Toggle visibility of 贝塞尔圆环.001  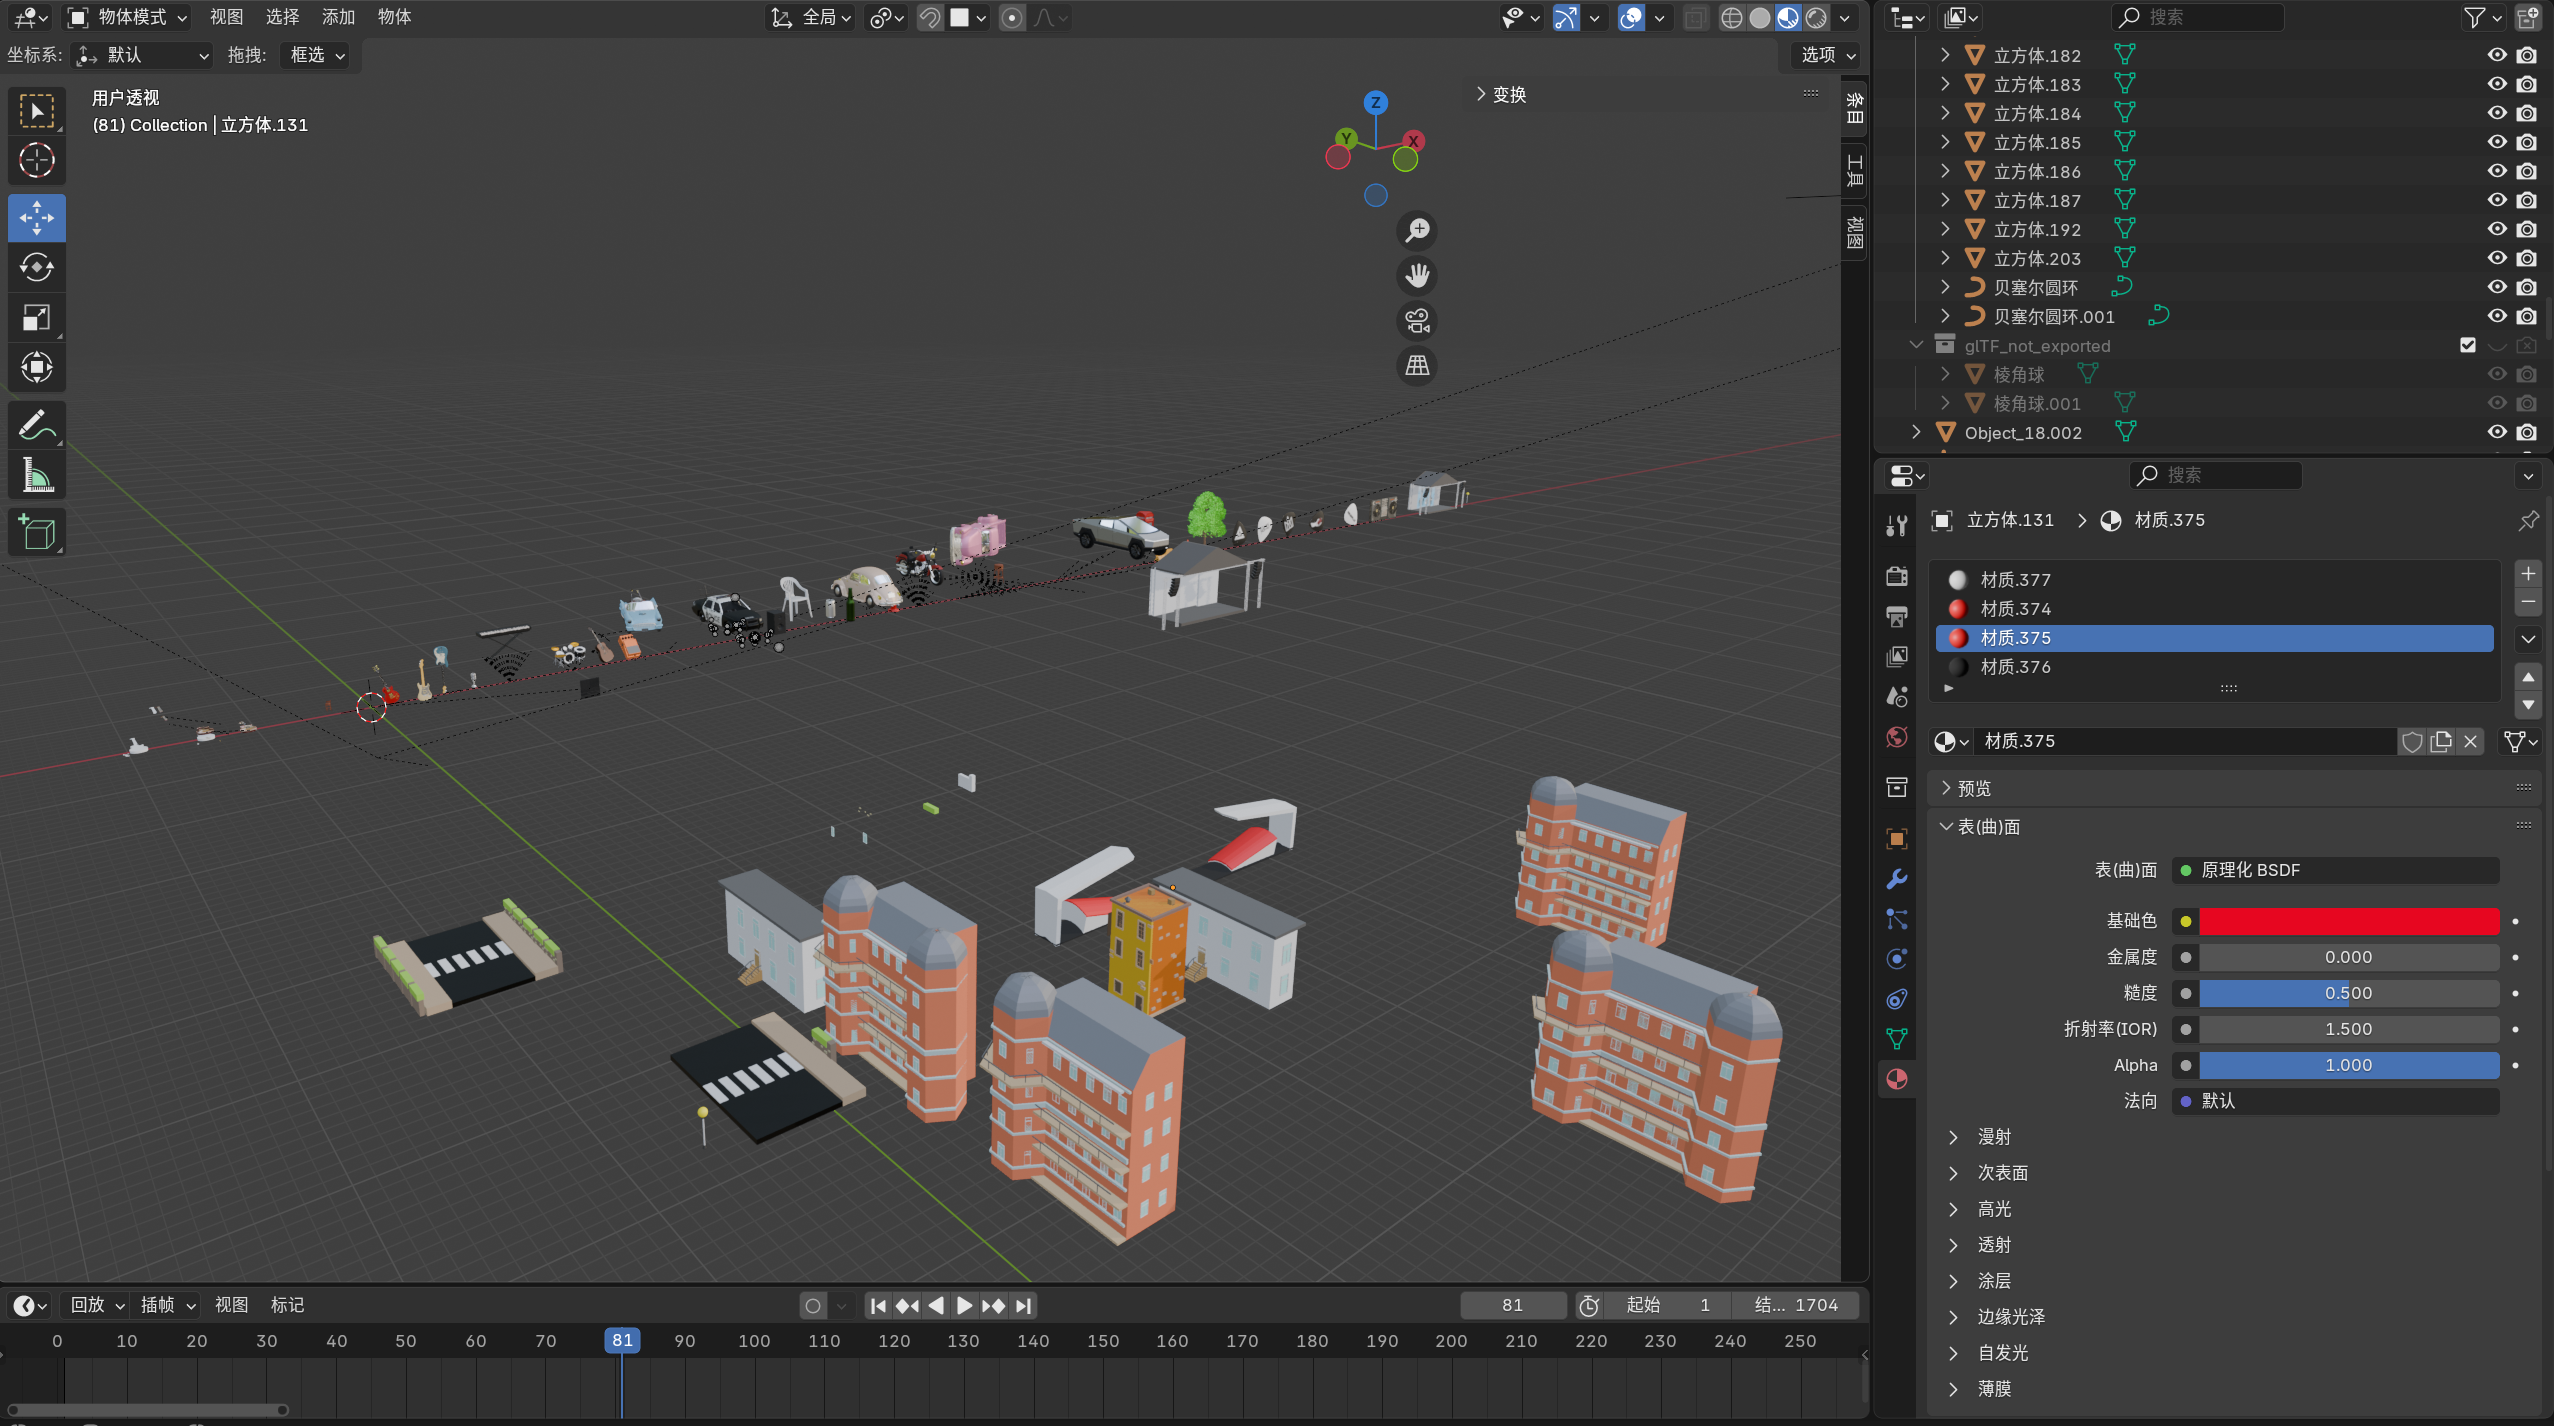tap(2497, 316)
